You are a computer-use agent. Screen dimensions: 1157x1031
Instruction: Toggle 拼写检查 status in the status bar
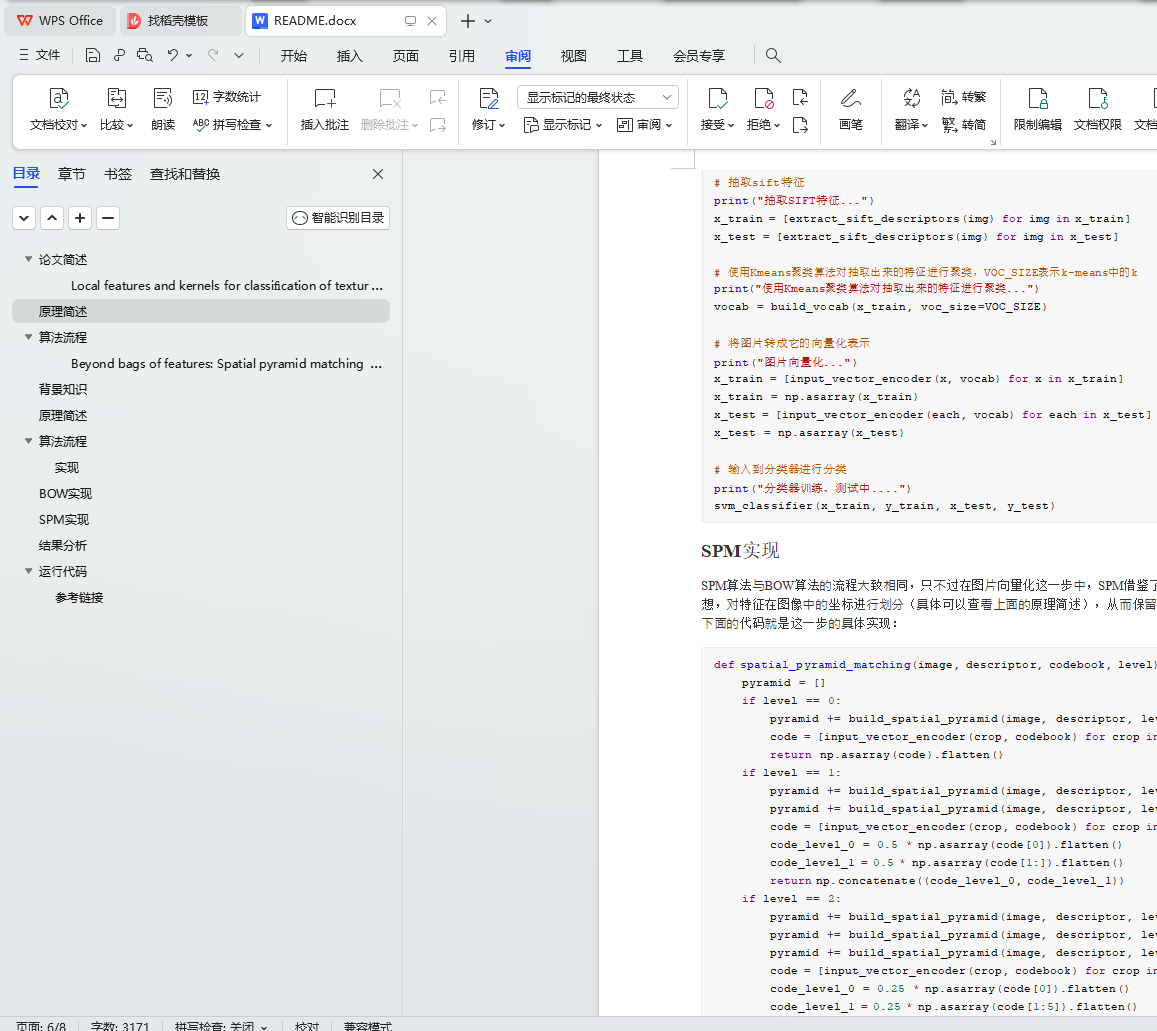(221, 1026)
